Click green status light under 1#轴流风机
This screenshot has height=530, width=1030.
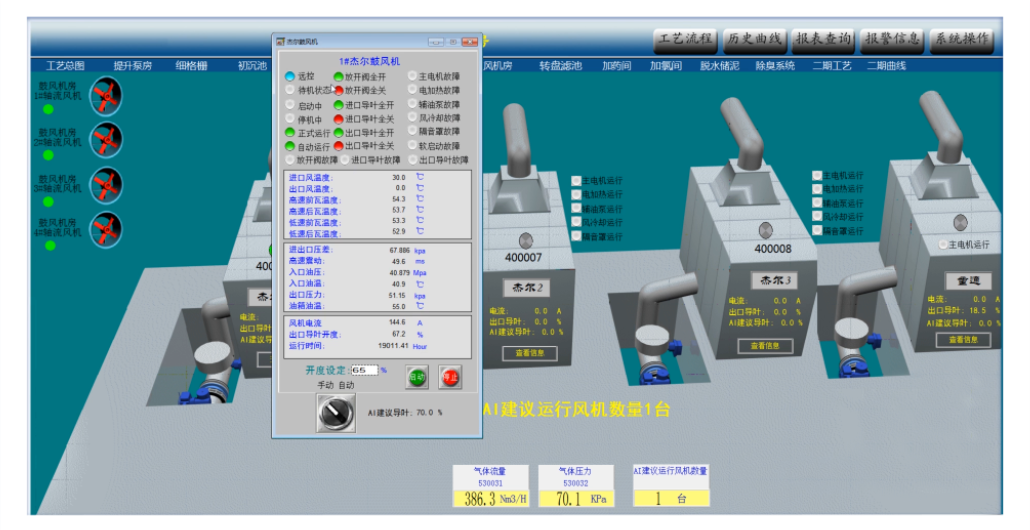coord(48,109)
